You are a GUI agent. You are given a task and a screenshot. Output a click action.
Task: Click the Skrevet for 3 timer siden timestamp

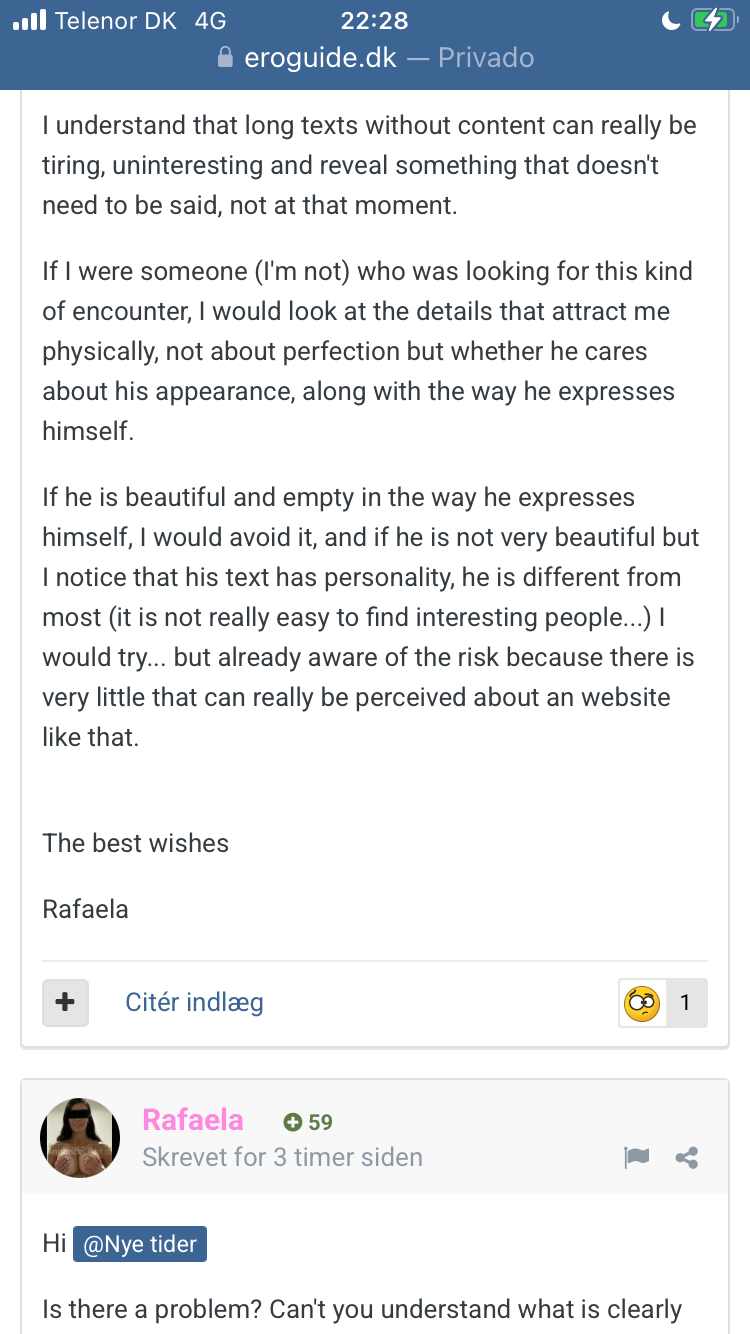(283, 1157)
